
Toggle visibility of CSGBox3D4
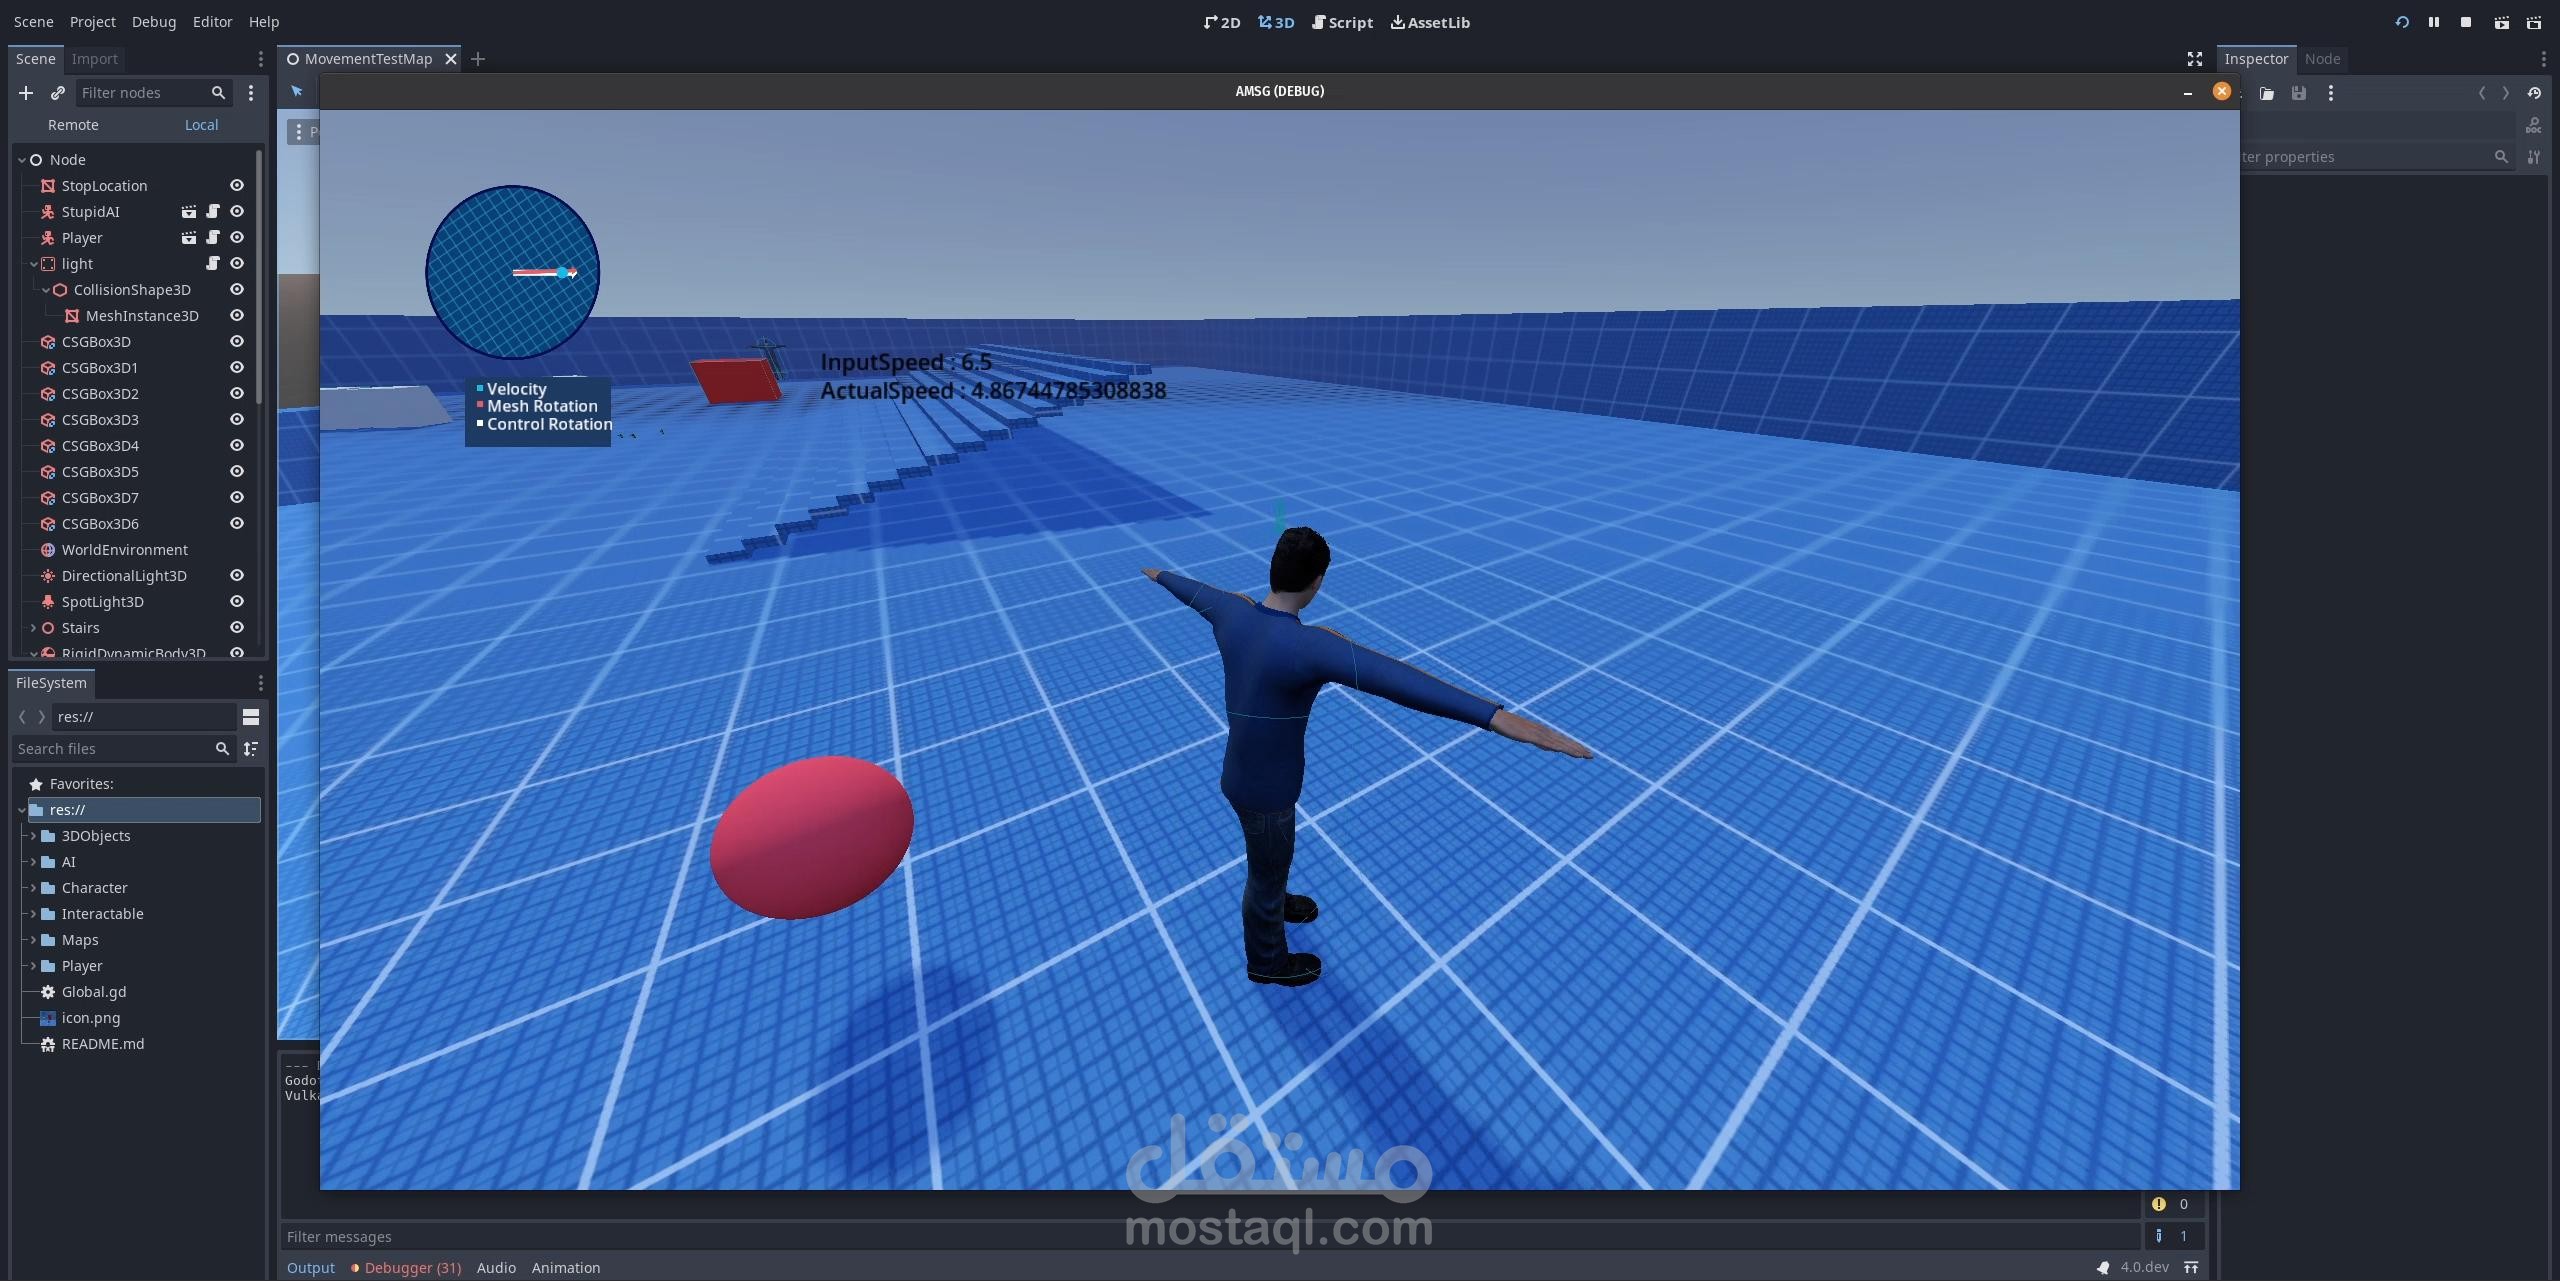(x=237, y=446)
